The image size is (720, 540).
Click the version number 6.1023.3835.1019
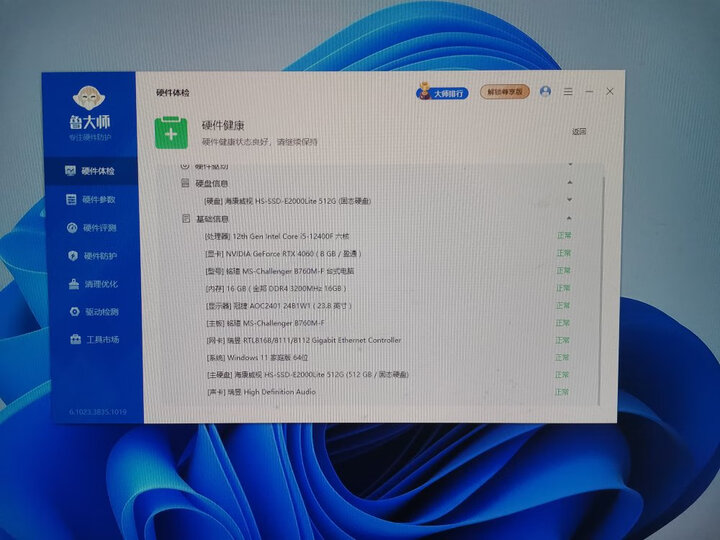tap(98, 412)
